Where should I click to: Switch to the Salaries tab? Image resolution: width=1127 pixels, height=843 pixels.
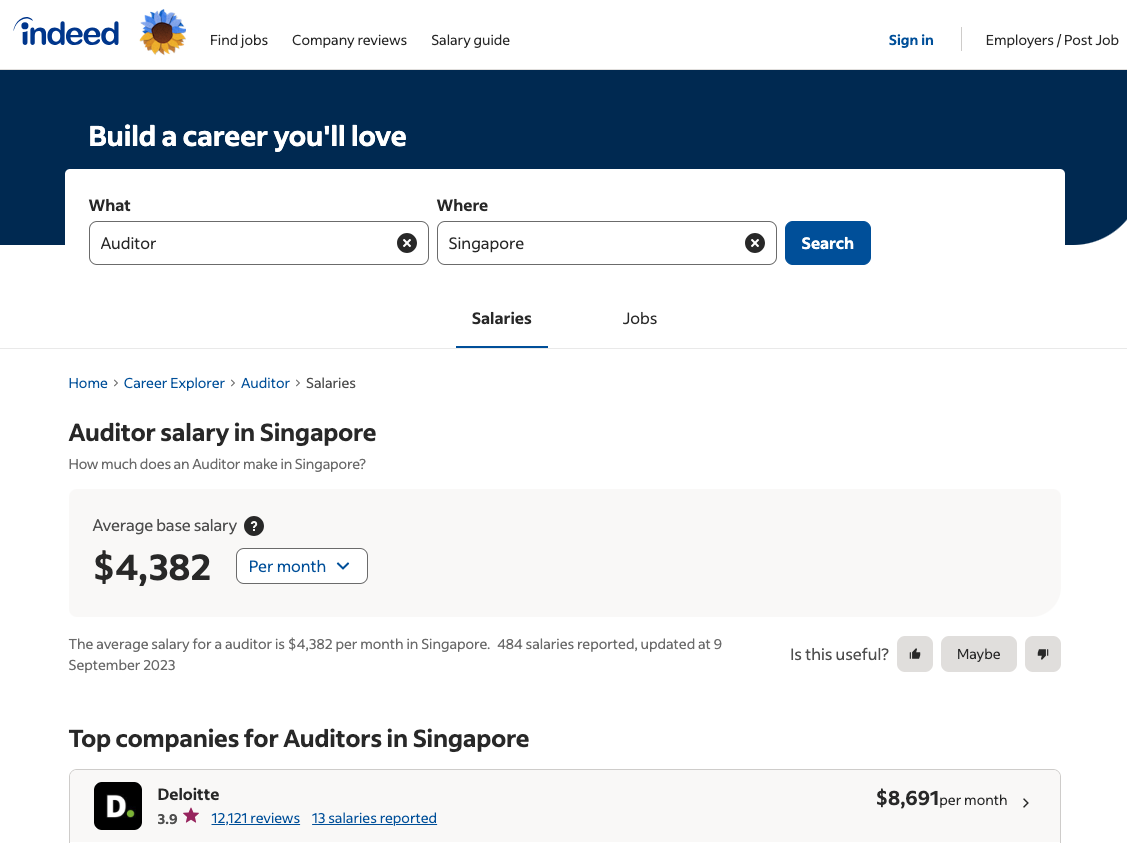point(502,318)
